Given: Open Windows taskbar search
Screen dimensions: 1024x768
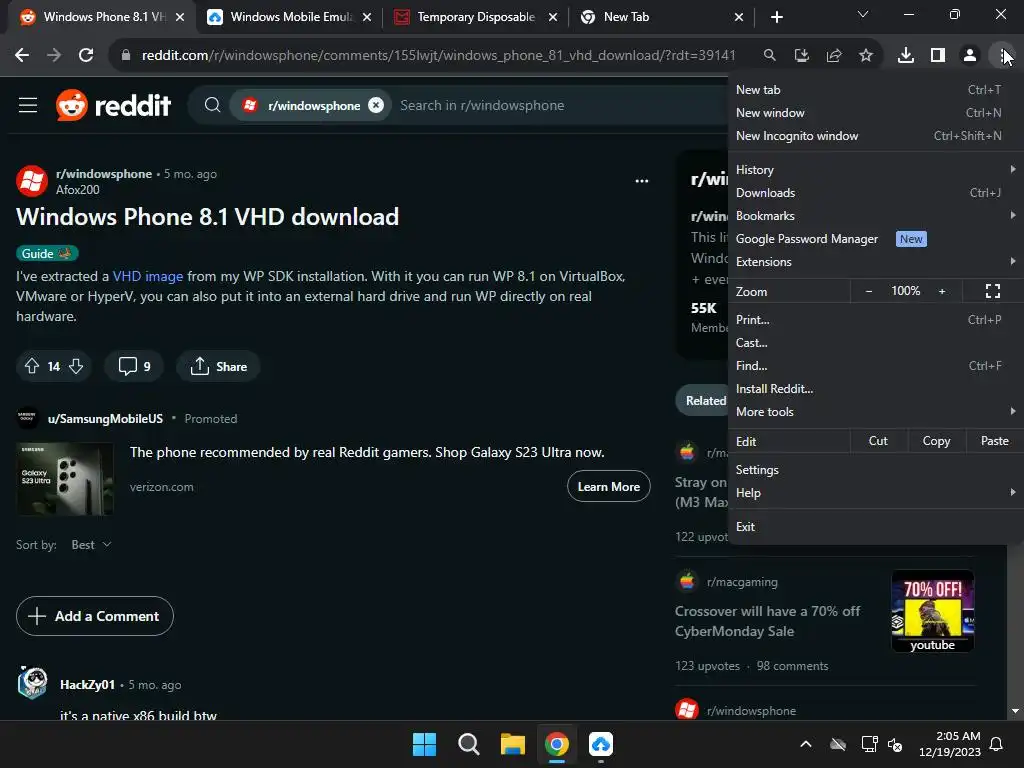Looking at the screenshot, I should click(x=468, y=744).
